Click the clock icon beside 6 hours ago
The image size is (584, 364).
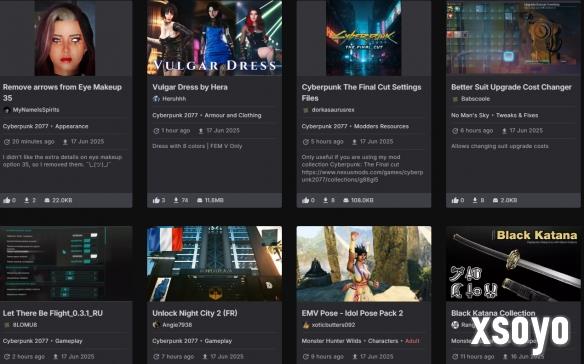coord(455,131)
